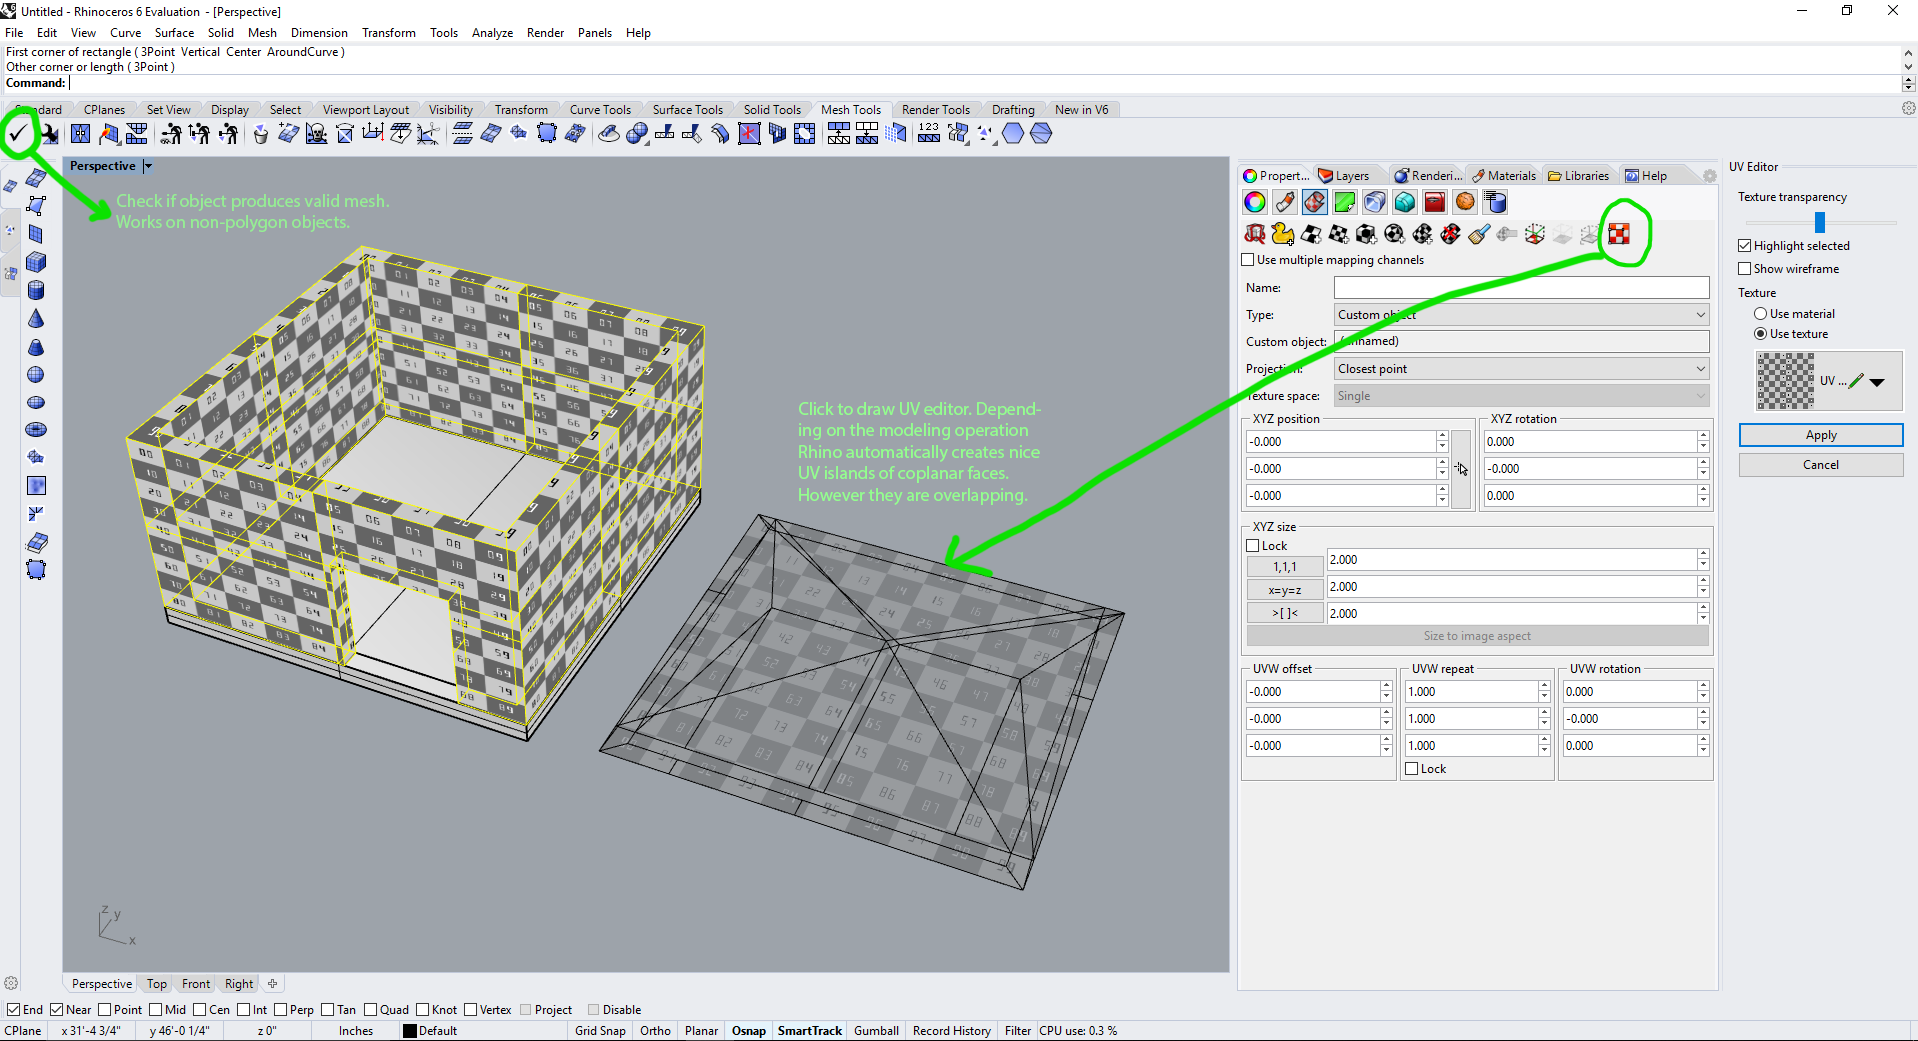Click the Cancel button in UV Editor

pos(1820,465)
